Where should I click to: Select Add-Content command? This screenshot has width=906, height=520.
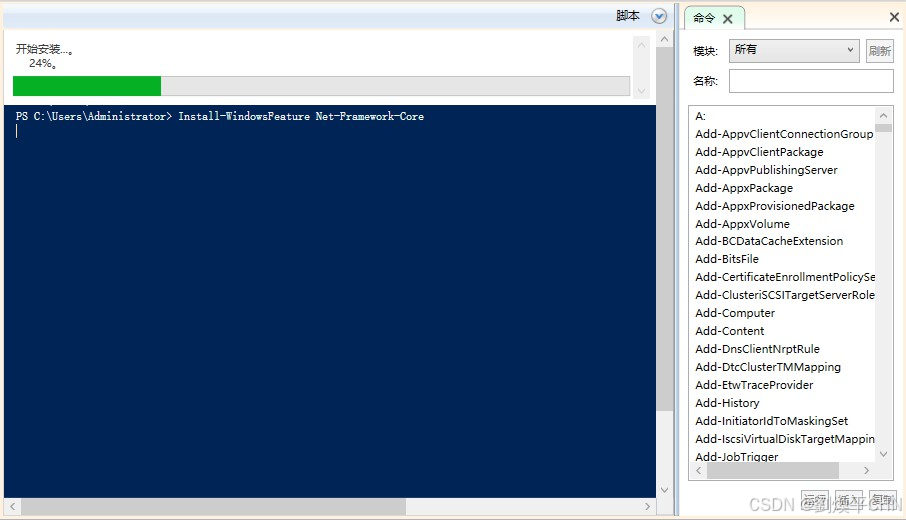[729, 330]
